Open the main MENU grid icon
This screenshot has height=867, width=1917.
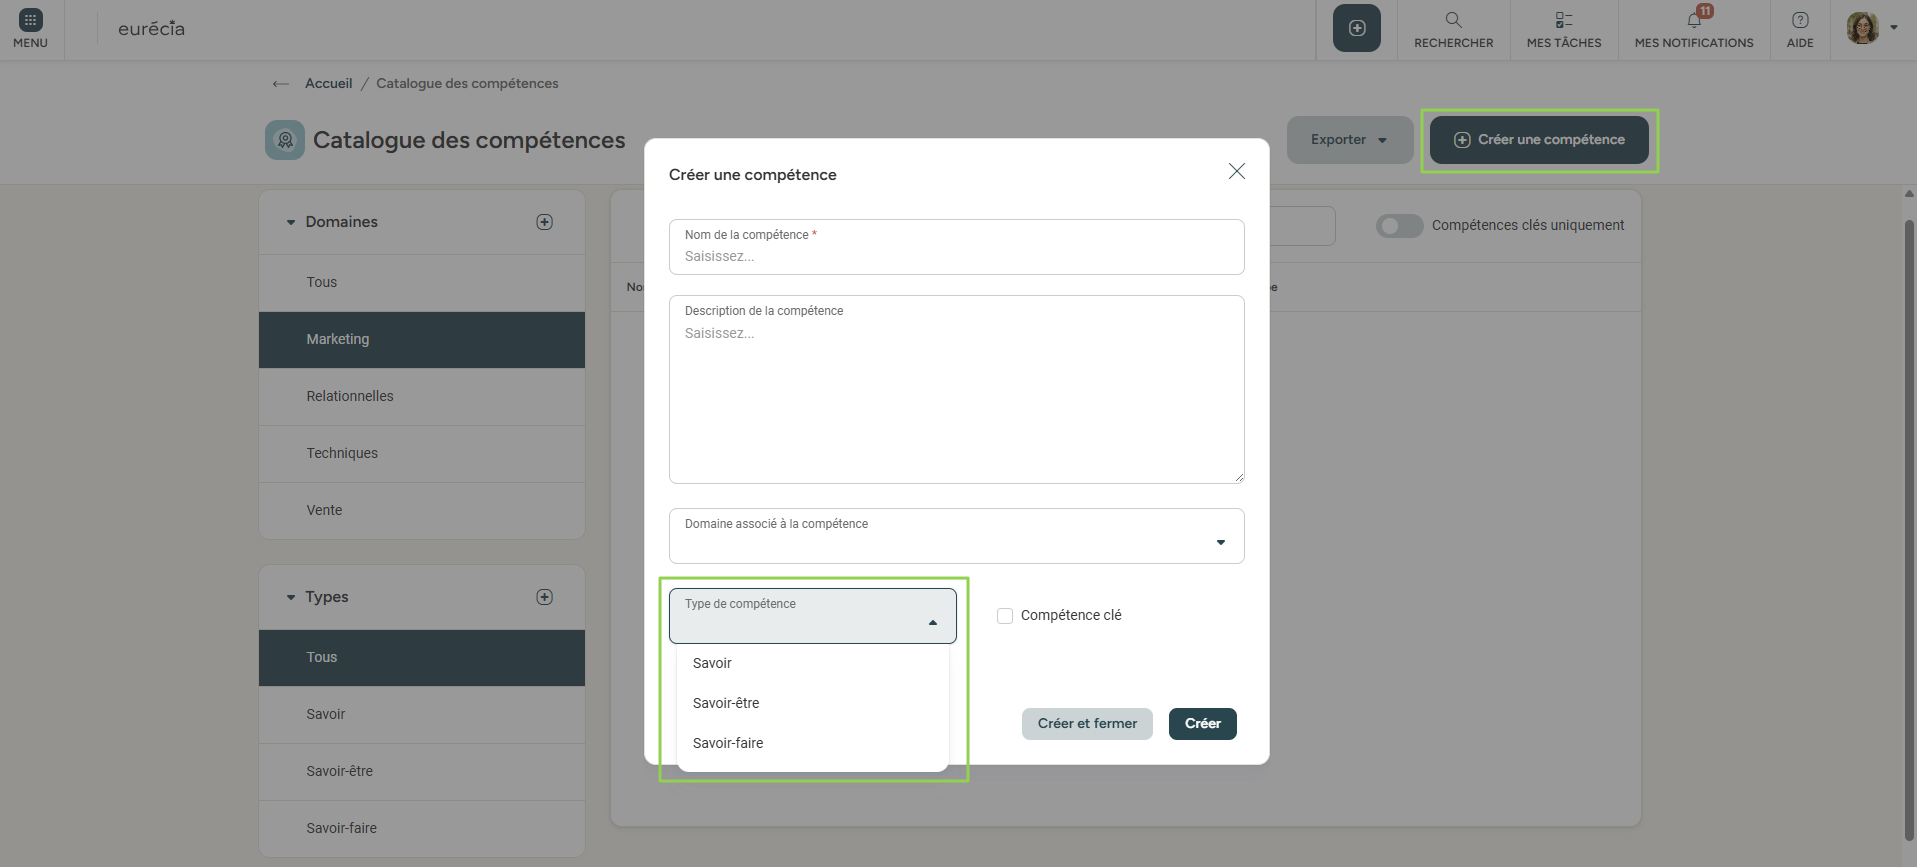30,21
